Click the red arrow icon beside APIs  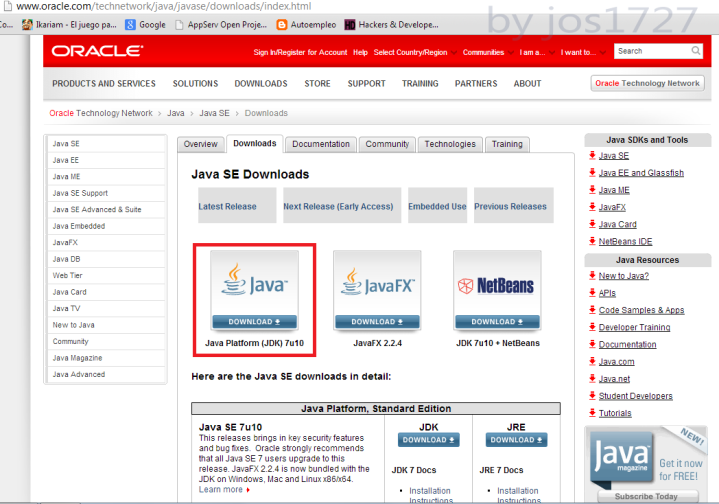[x=592, y=293]
